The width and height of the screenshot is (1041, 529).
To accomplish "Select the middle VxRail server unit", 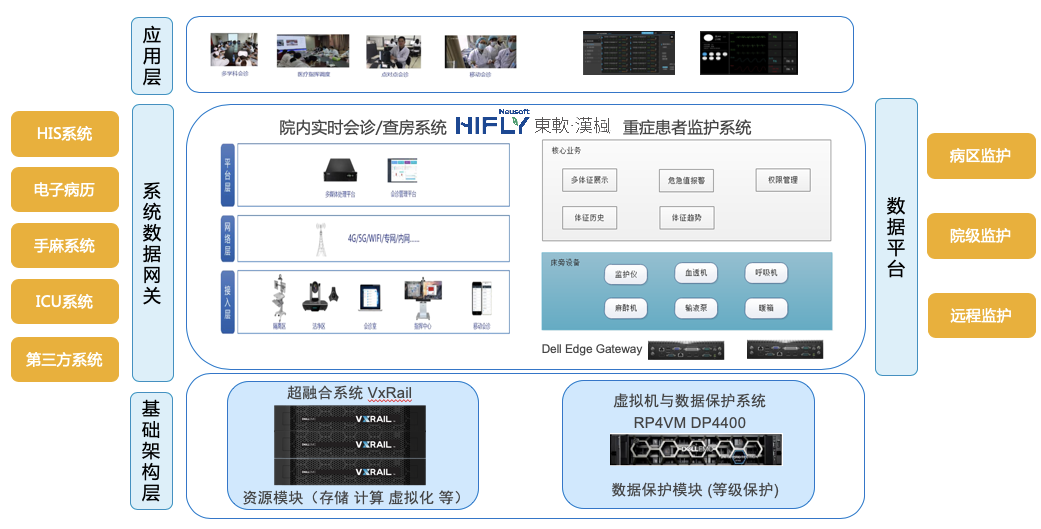I will [x=351, y=444].
